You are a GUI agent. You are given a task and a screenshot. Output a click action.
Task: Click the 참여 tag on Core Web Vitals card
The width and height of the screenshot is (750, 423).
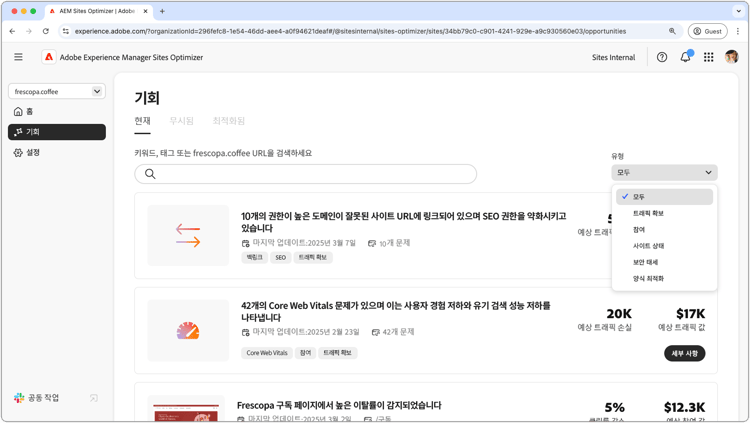[305, 353]
